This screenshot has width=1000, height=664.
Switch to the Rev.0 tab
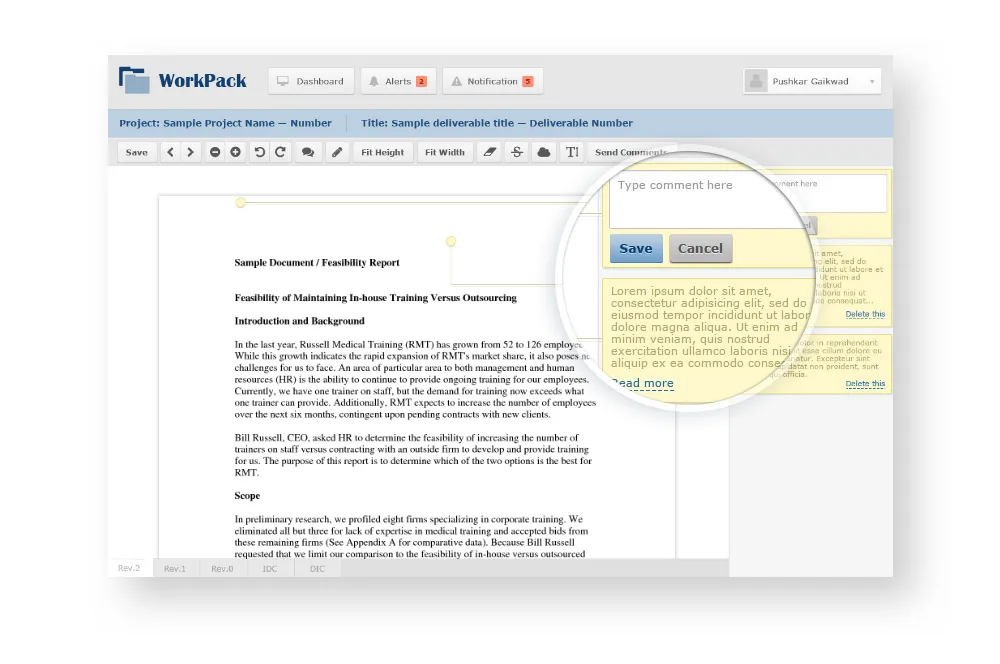222,568
